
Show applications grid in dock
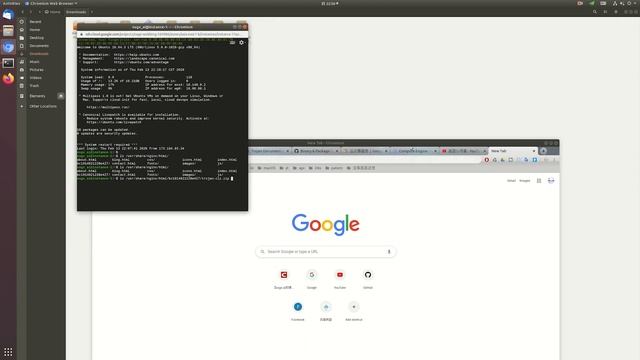[x=8, y=351]
